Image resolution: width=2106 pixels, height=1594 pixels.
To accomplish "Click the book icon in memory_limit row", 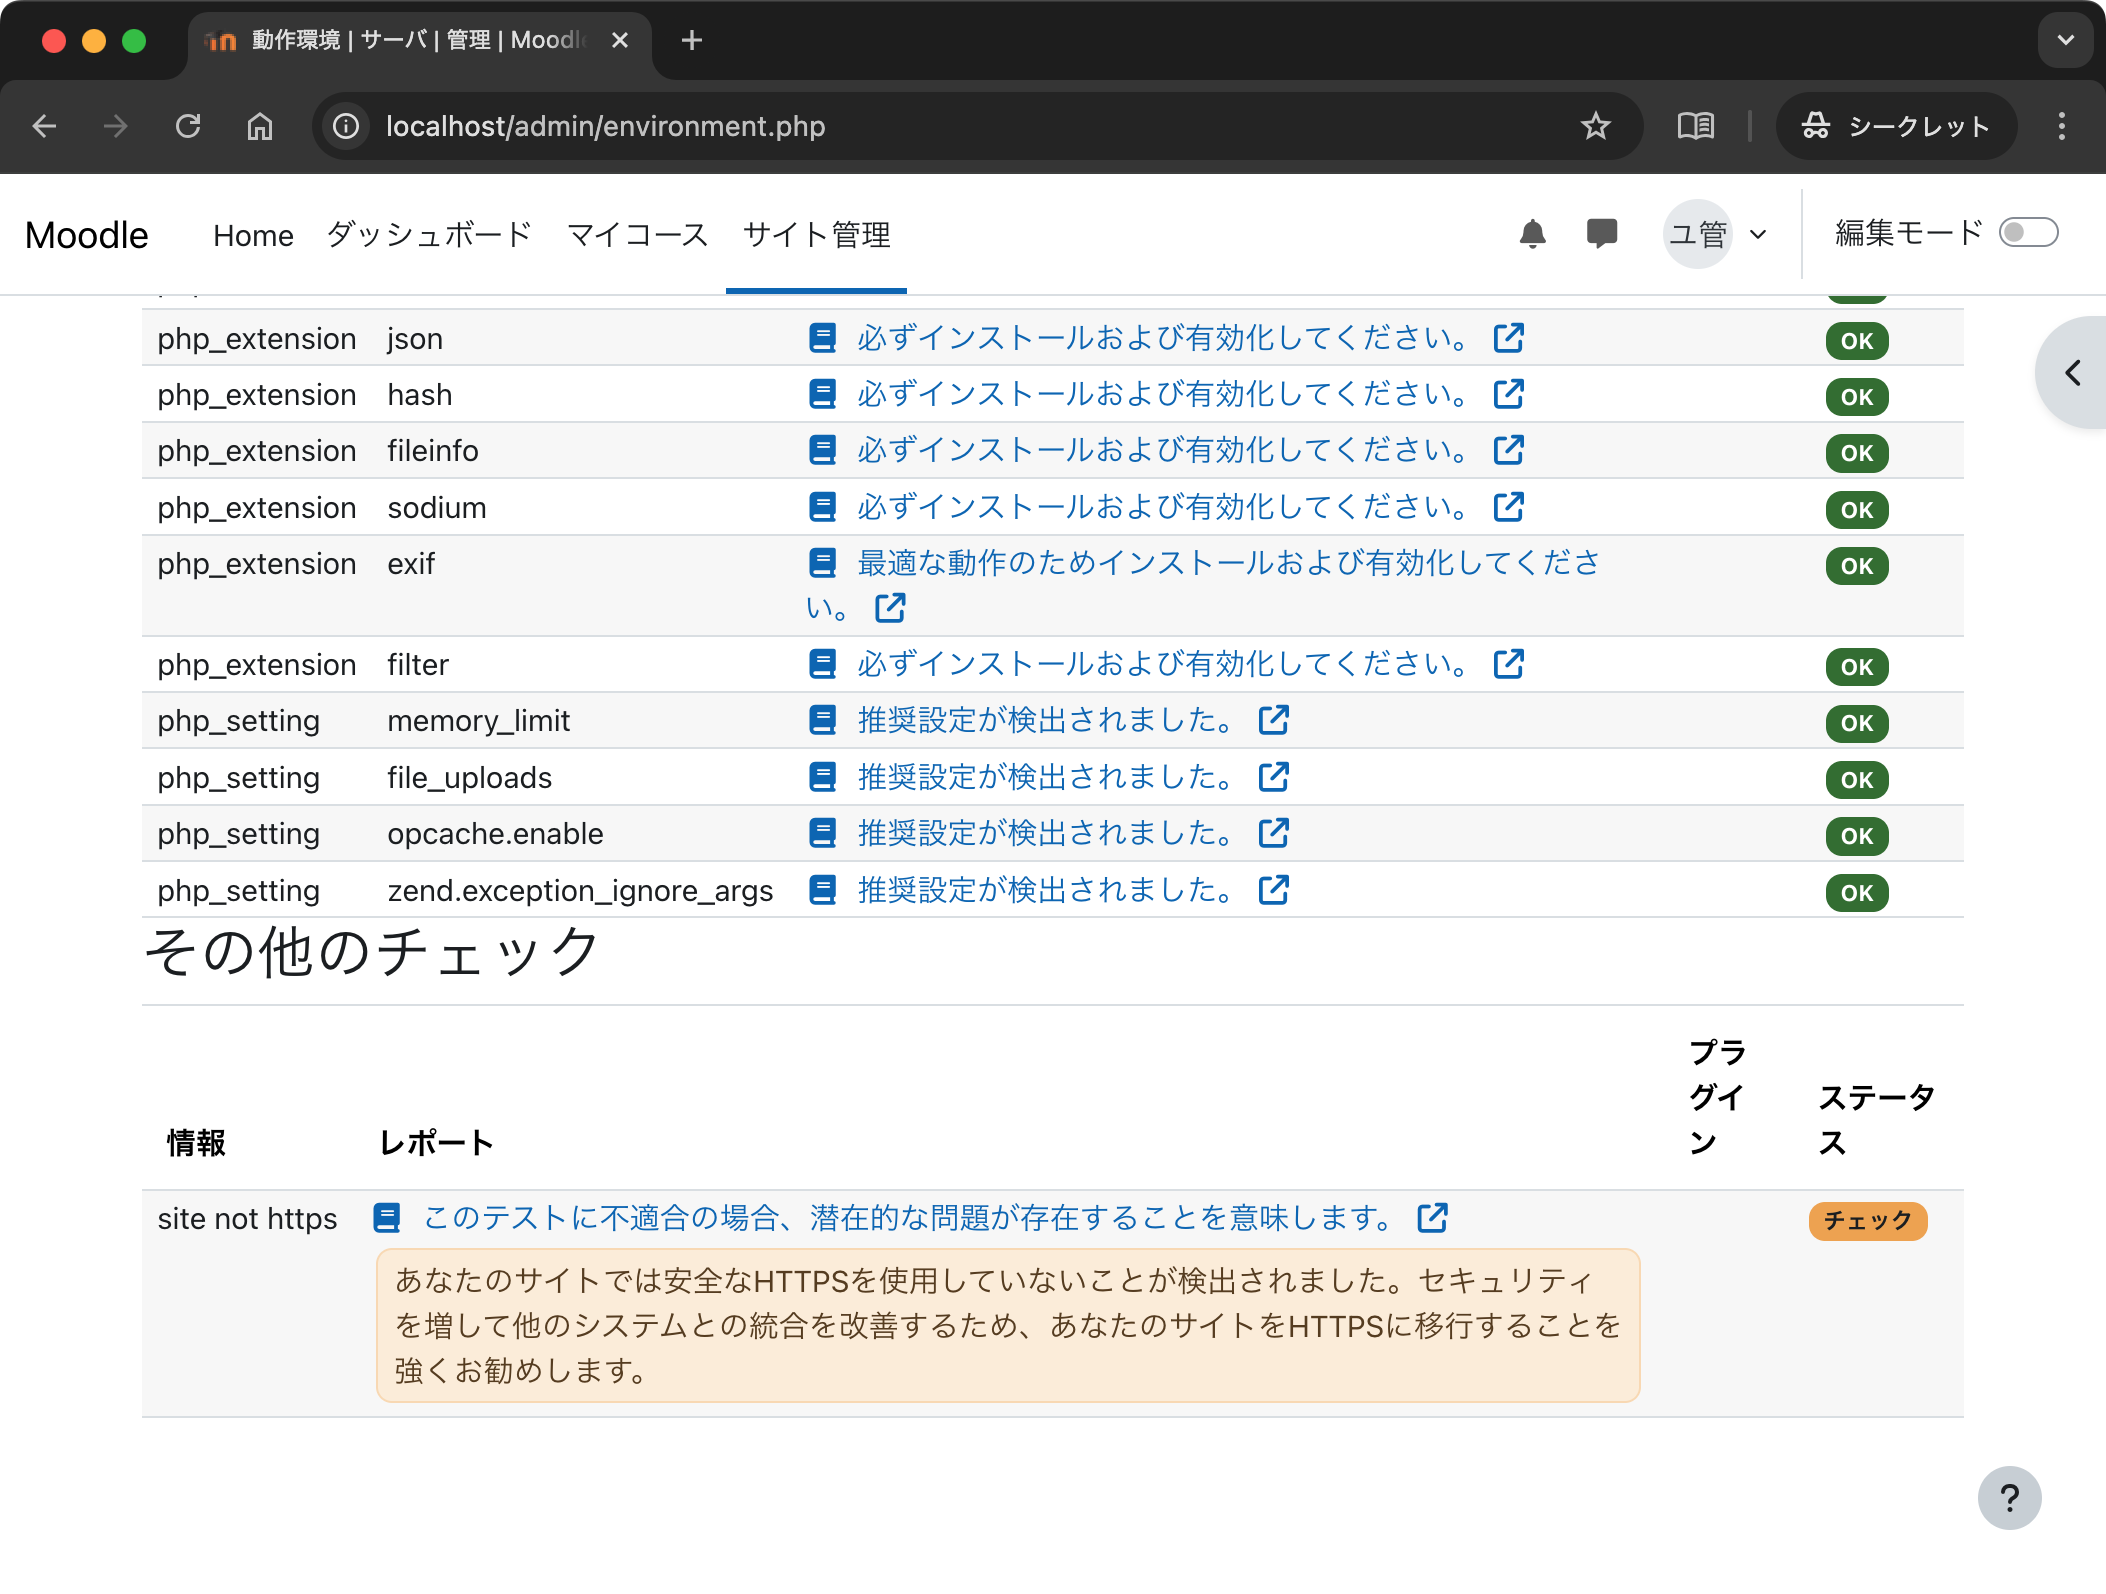I will click(822, 721).
